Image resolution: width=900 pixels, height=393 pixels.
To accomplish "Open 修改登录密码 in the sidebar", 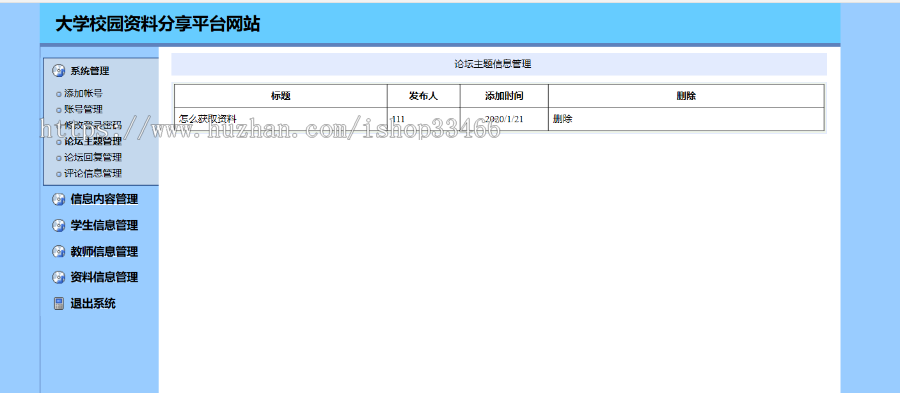I will (x=93, y=125).
